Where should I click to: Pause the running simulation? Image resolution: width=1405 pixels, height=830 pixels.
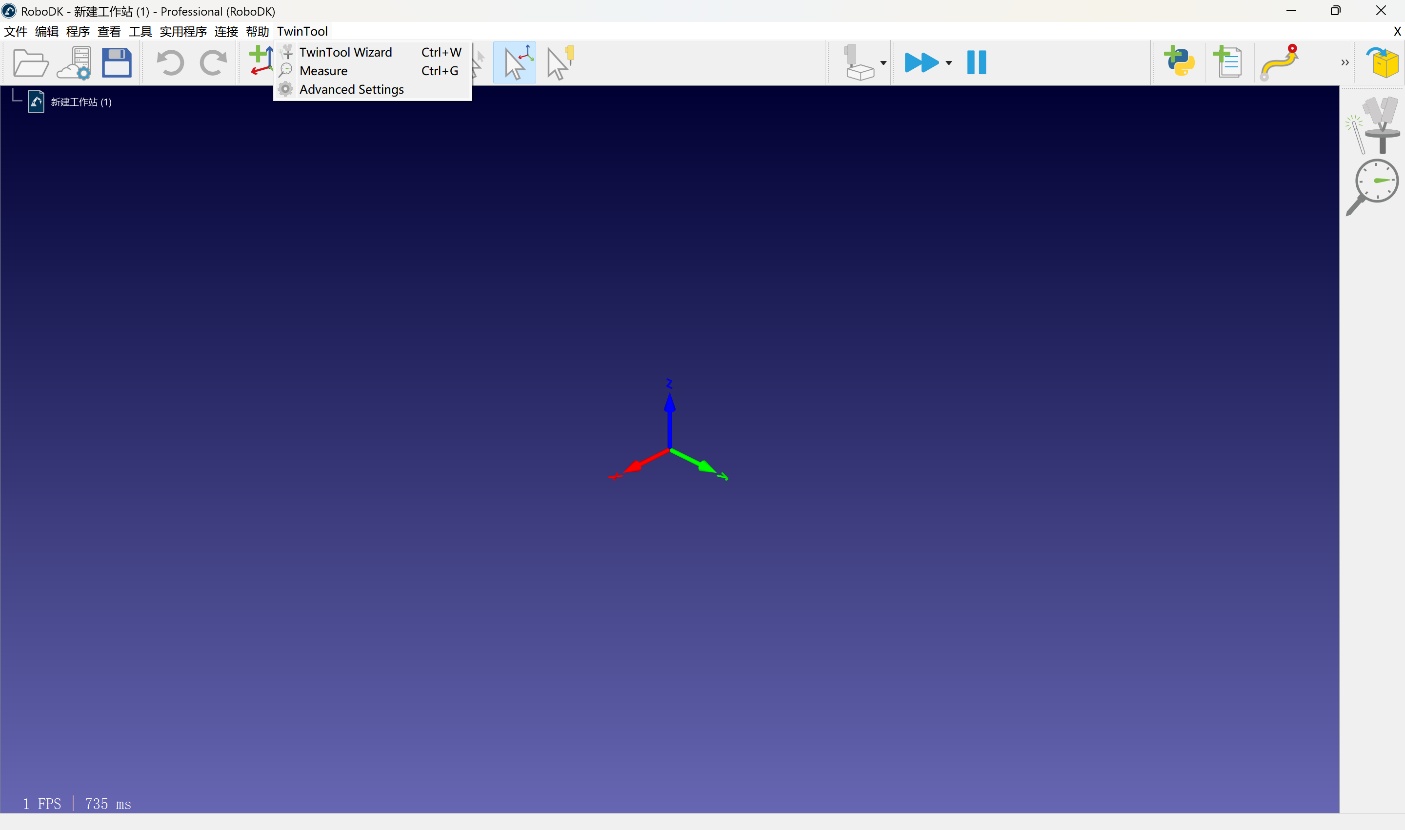click(976, 62)
